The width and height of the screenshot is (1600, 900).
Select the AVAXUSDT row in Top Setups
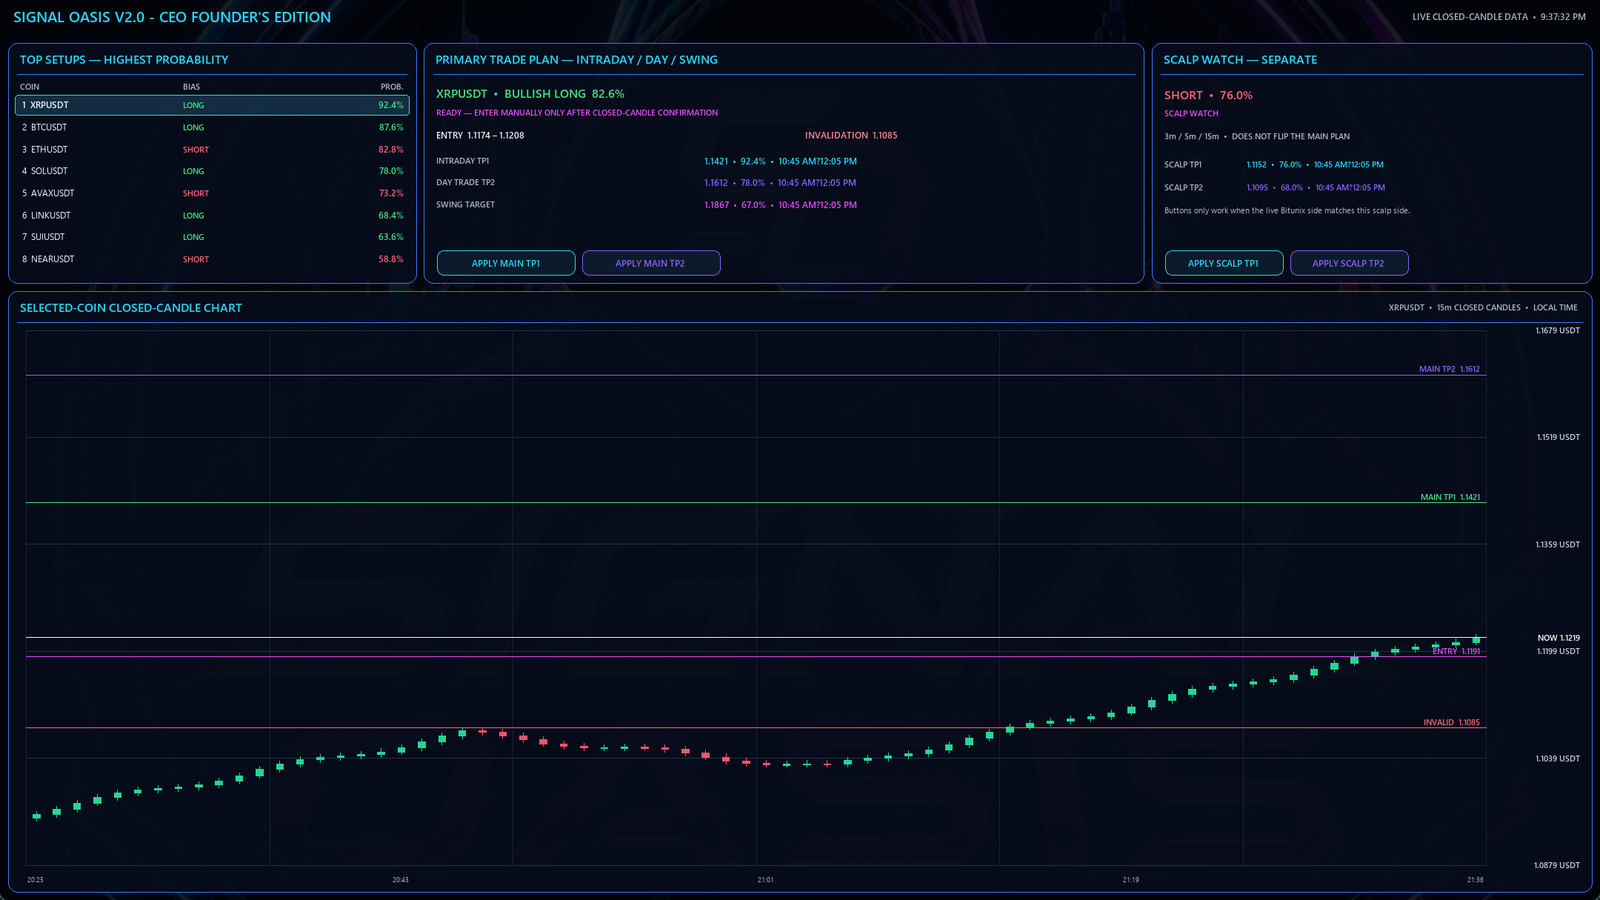[212, 193]
